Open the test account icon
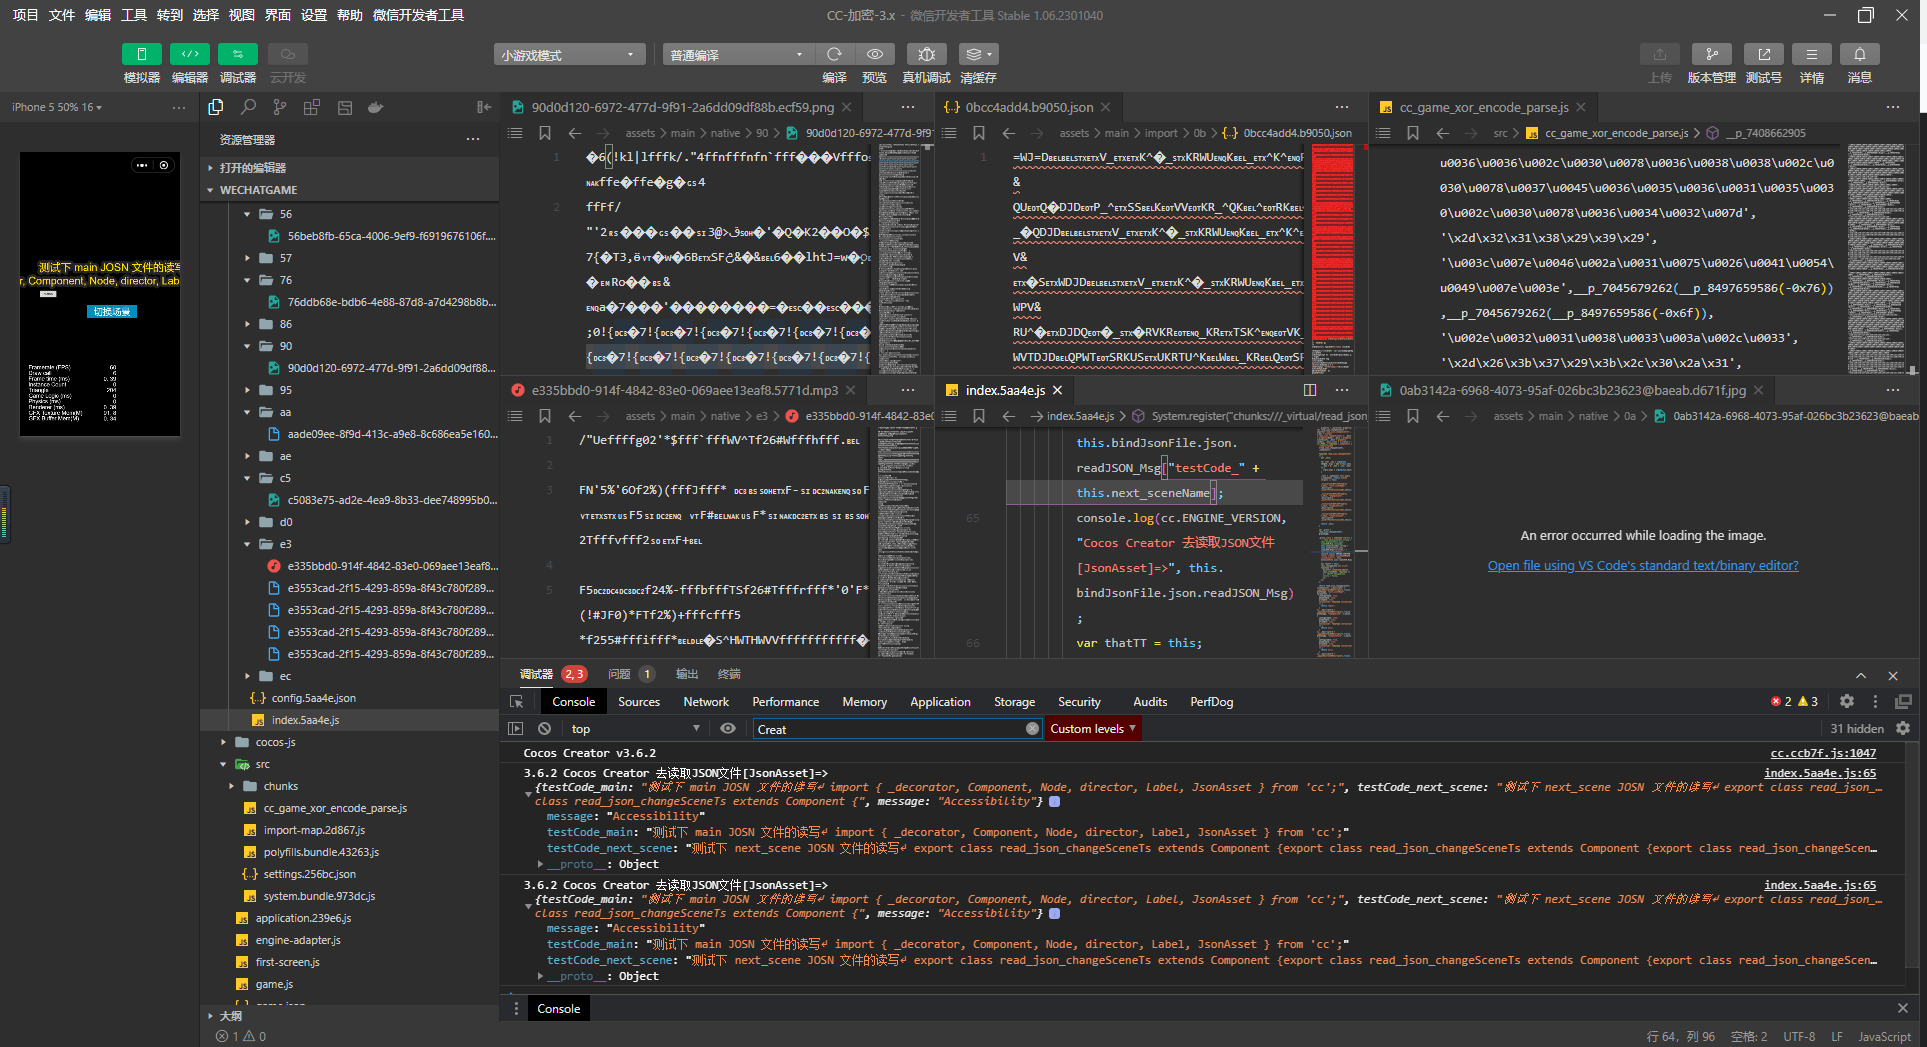Image resolution: width=1927 pixels, height=1047 pixels. tap(1763, 54)
